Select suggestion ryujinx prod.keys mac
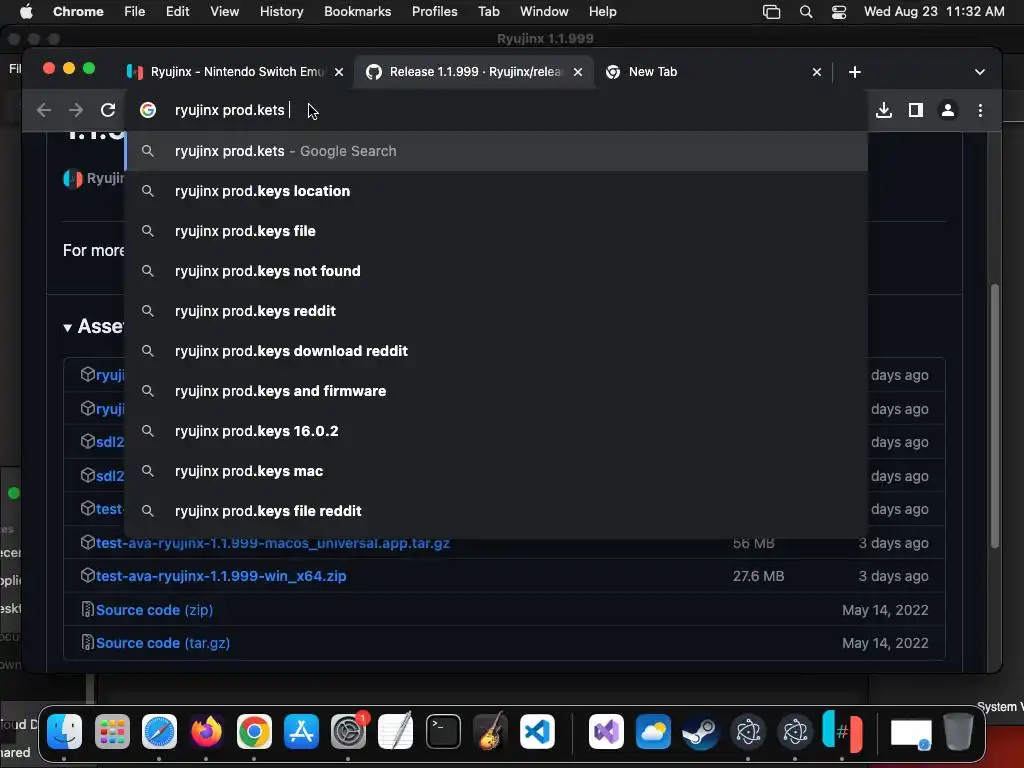 (496, 471)
